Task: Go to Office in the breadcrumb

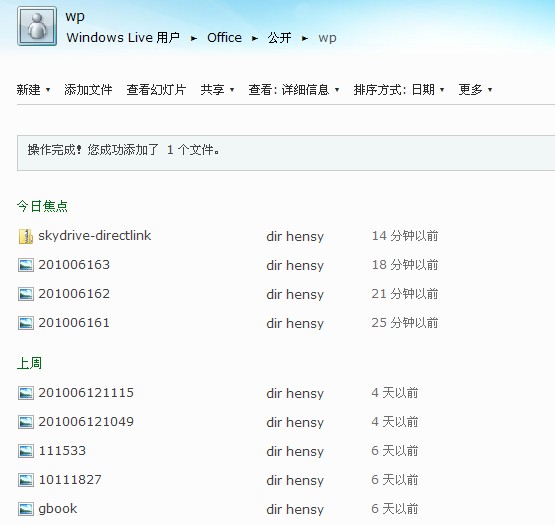Action: (224, 38)
